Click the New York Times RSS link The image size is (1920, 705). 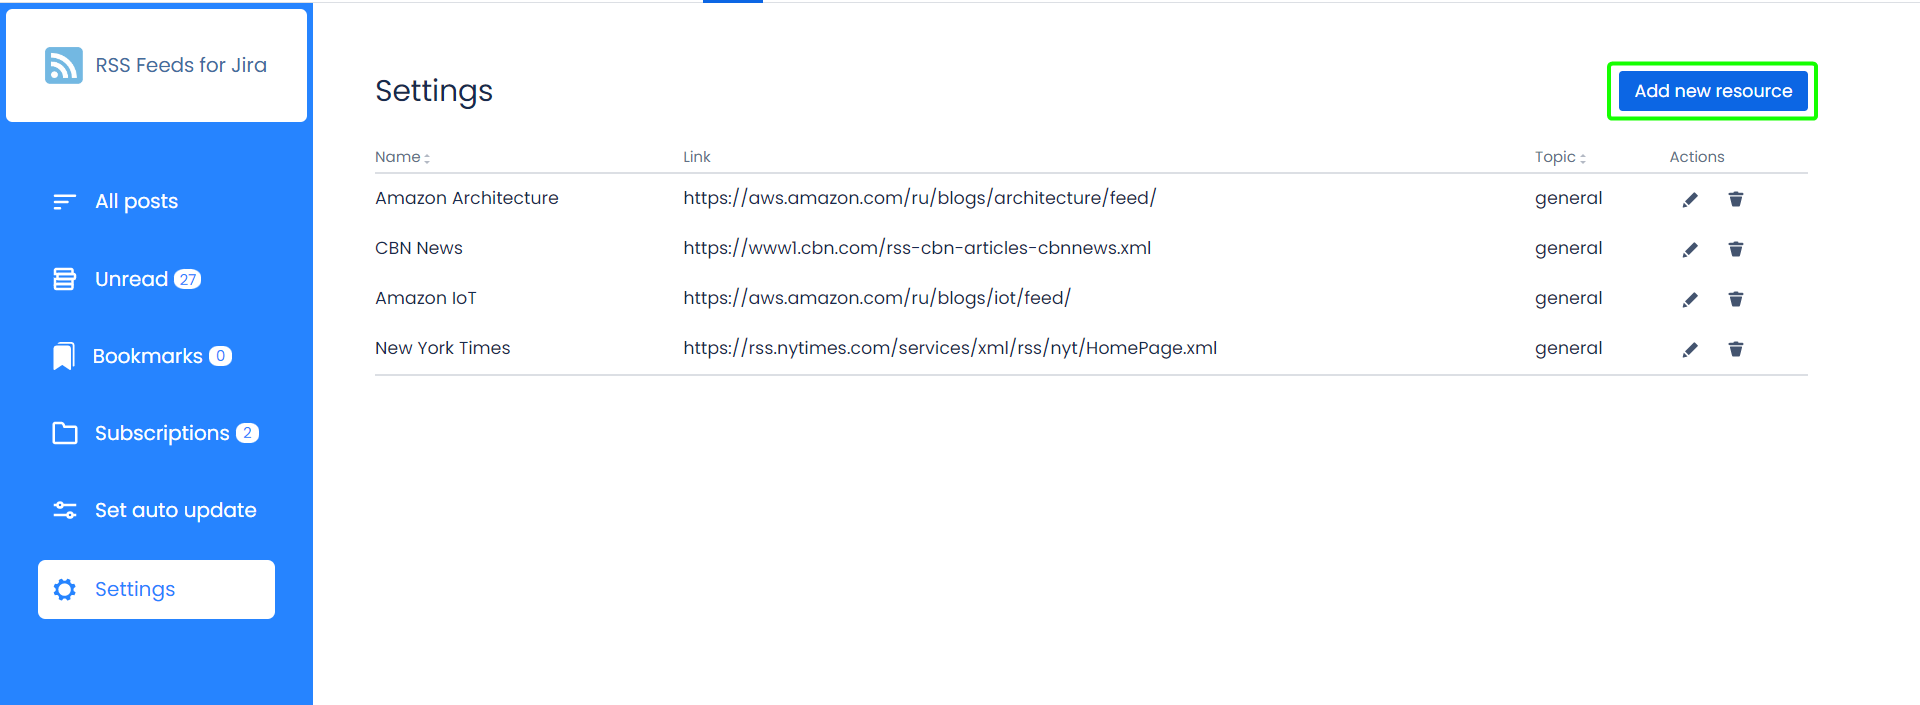pos(949,348)
